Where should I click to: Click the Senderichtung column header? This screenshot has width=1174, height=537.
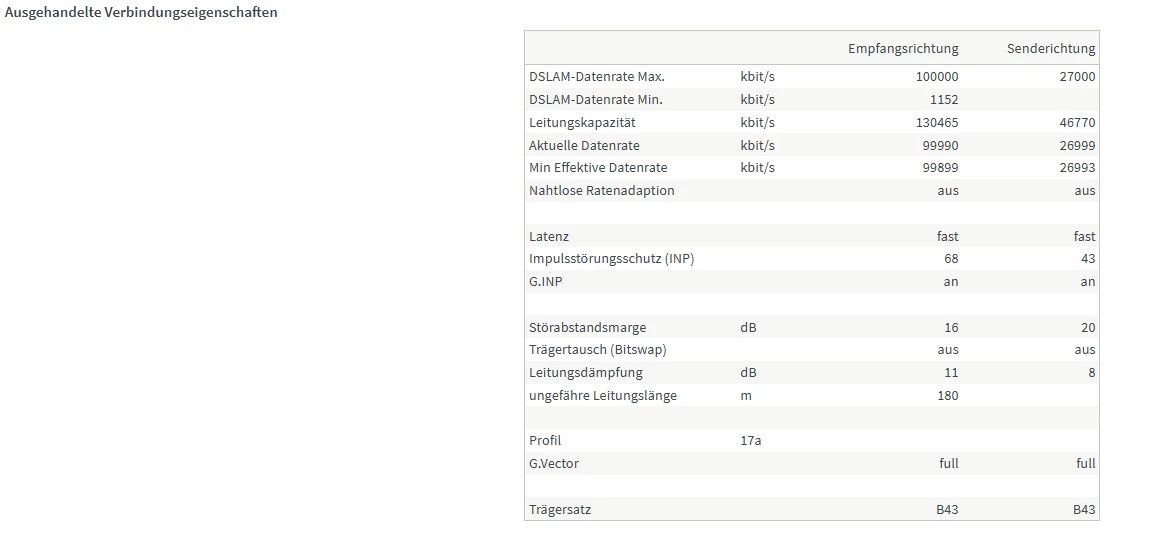1051,48
